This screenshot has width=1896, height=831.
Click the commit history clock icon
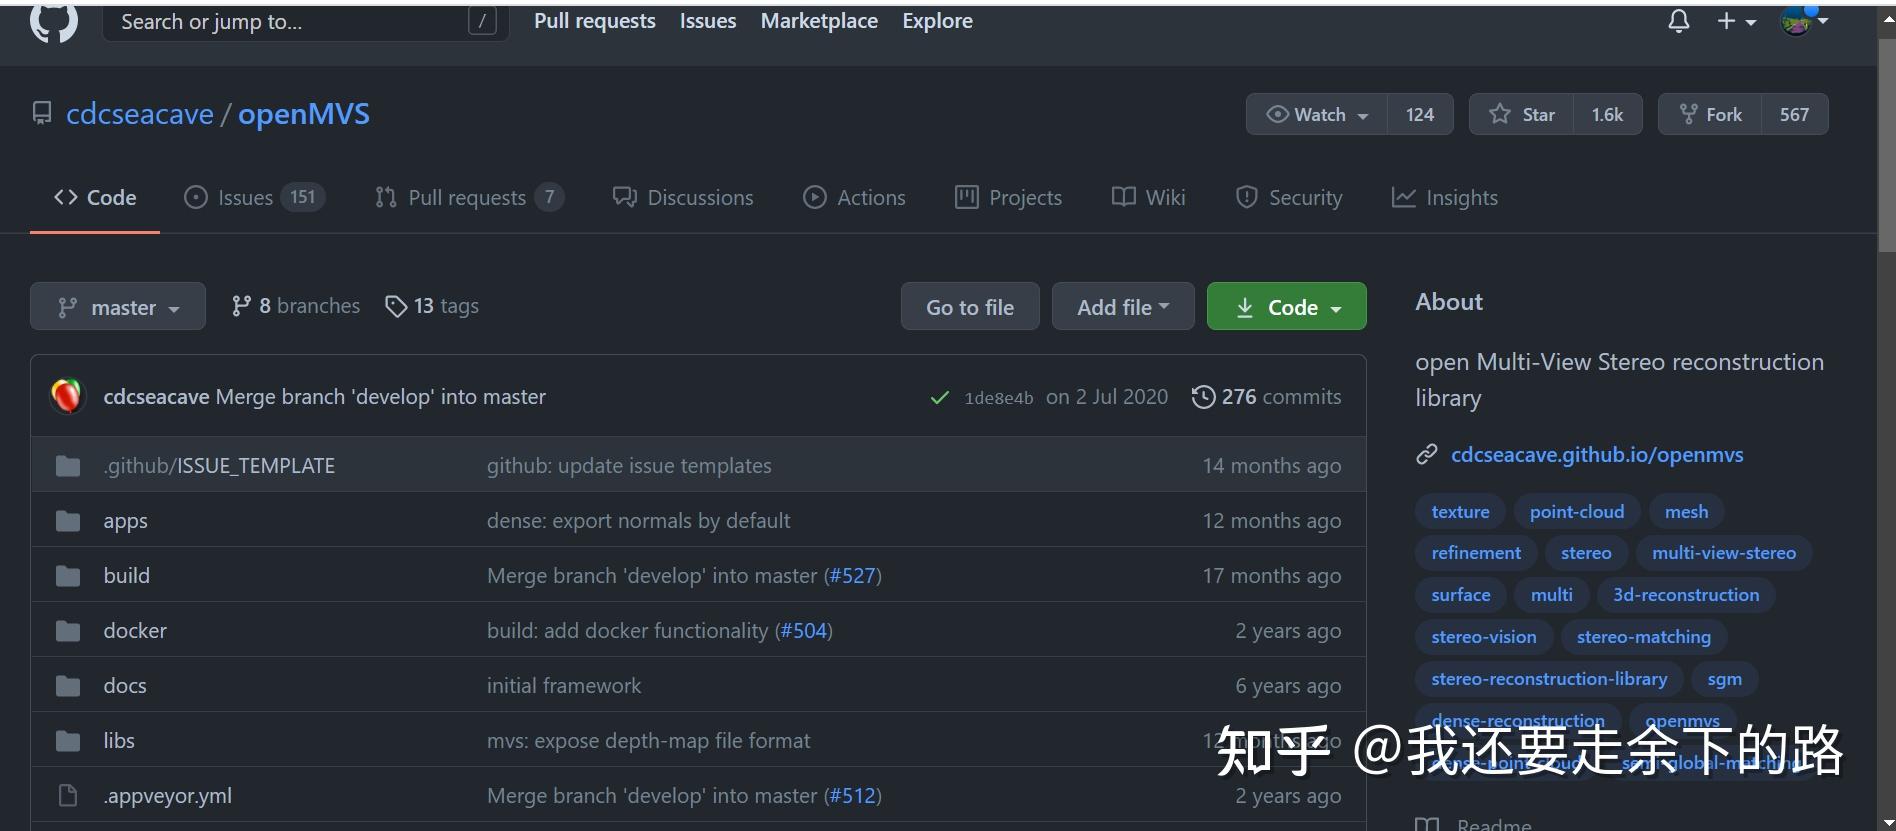(1203, 397)
